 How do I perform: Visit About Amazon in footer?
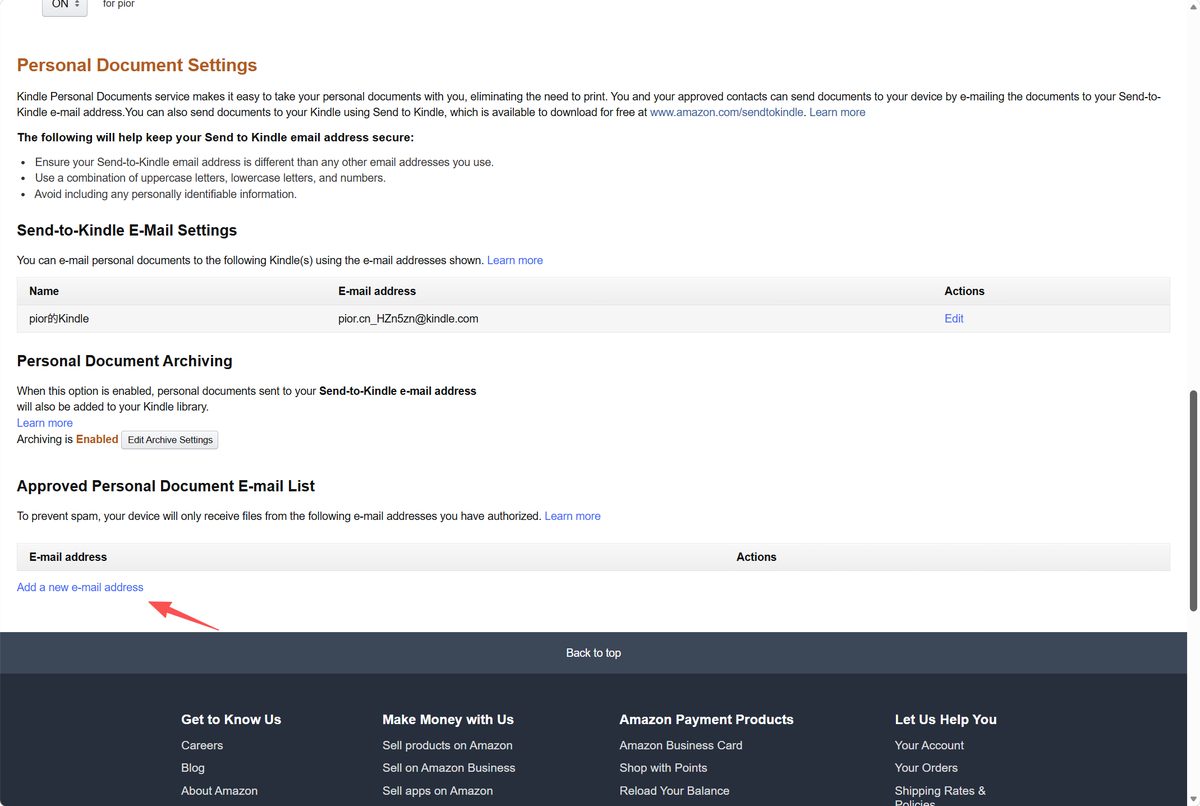tap(219, 791)
